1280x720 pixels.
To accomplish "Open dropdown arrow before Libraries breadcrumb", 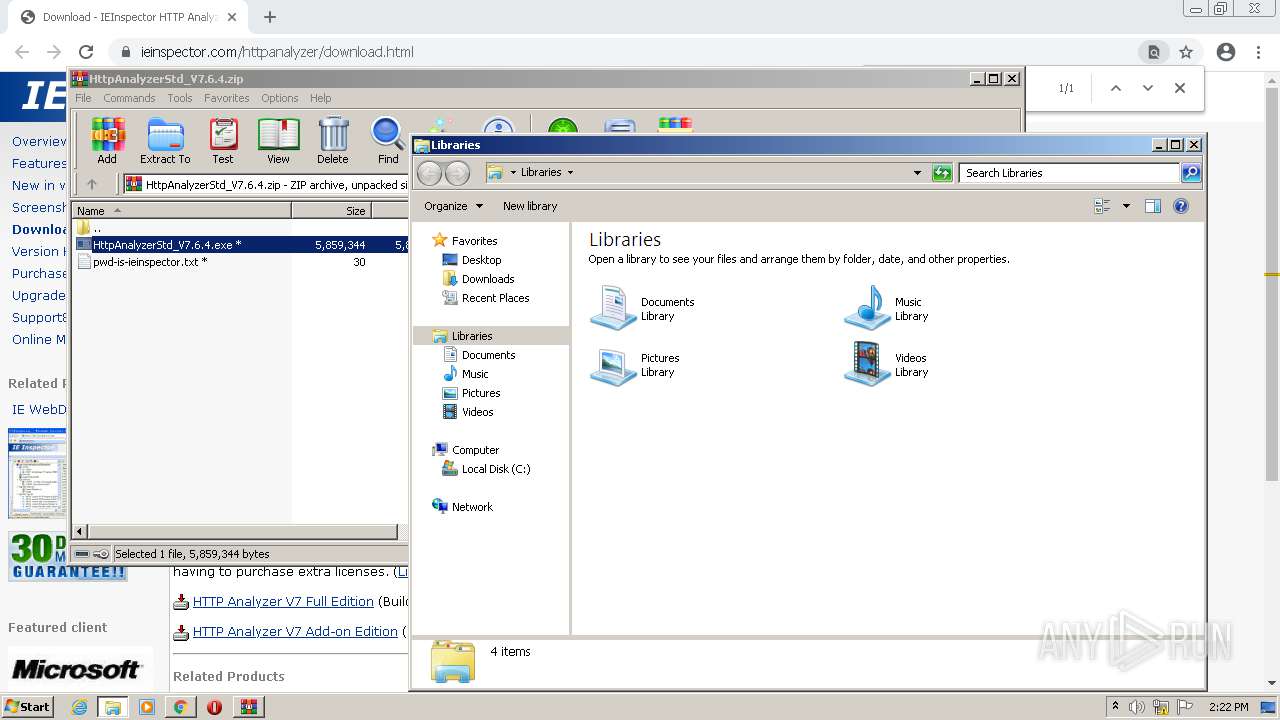I will tap(513, 172).
